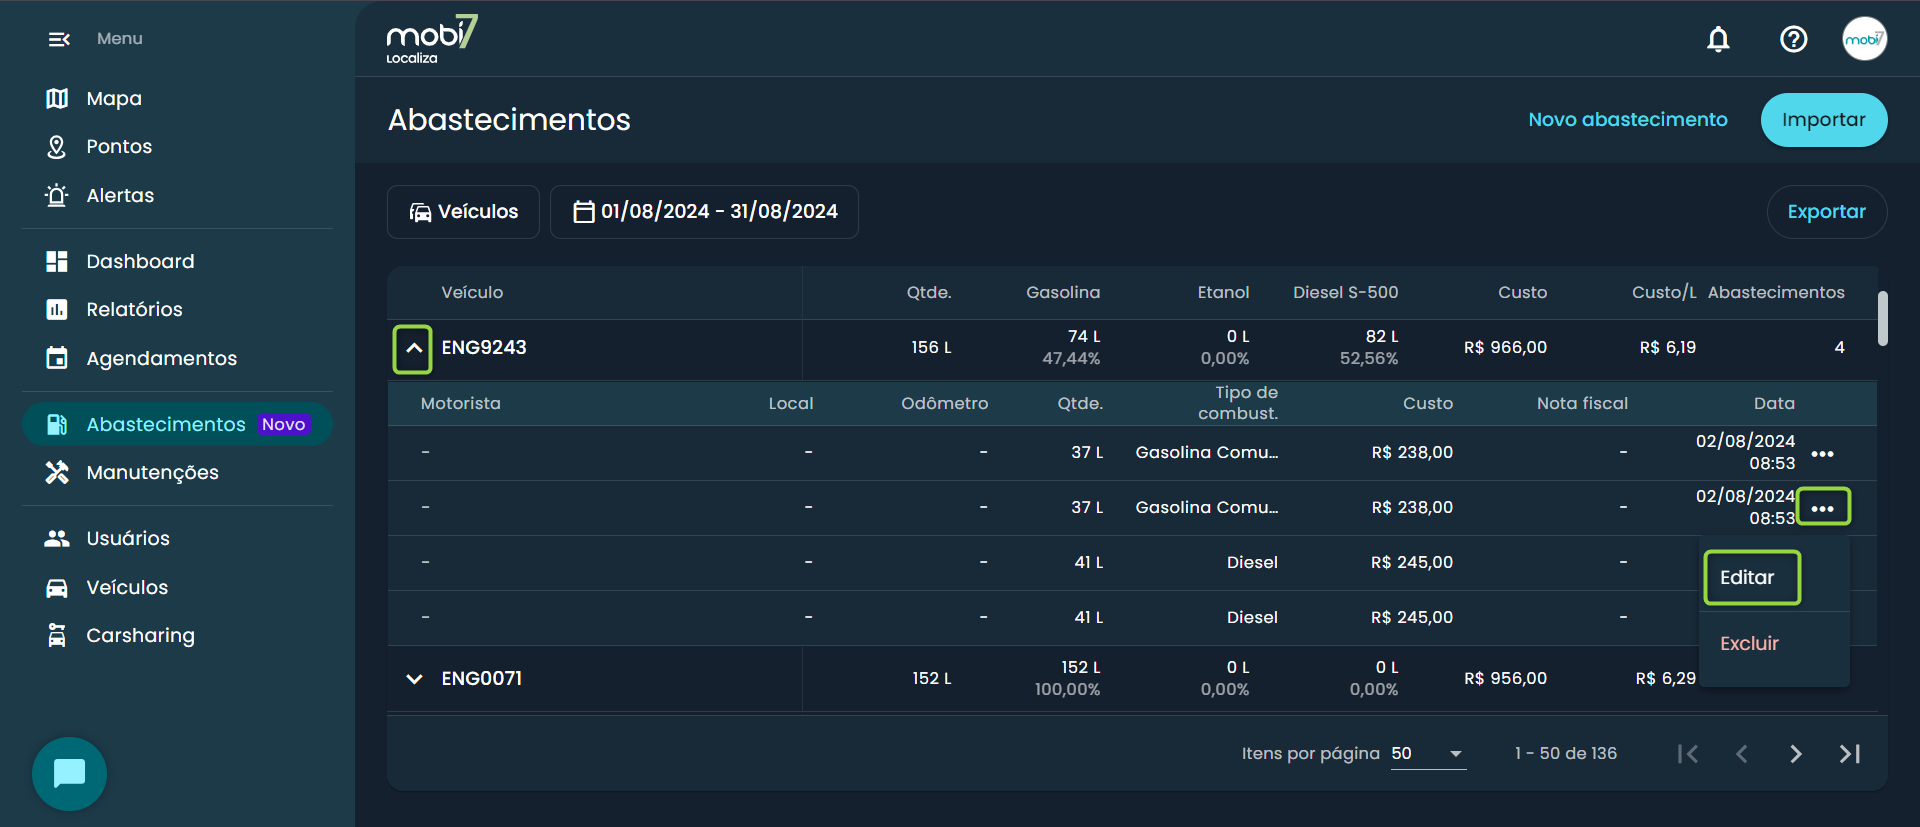Open the Agendamentos calendar icon
The height and width of the screenshot is (827, 1920).
point(57,358)
